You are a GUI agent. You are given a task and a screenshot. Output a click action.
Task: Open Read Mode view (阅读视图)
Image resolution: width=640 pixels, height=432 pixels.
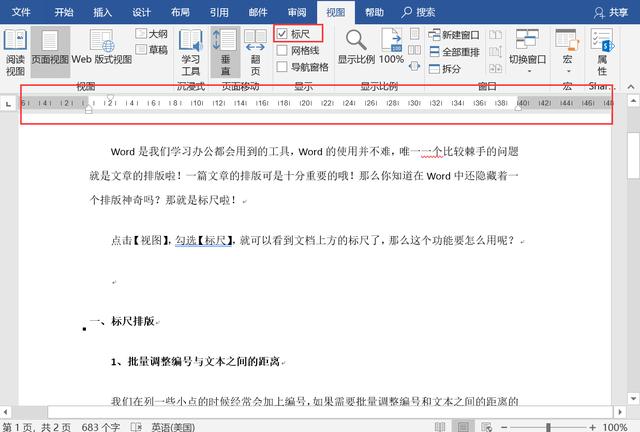pyautogui.click(x=15, y=52)
